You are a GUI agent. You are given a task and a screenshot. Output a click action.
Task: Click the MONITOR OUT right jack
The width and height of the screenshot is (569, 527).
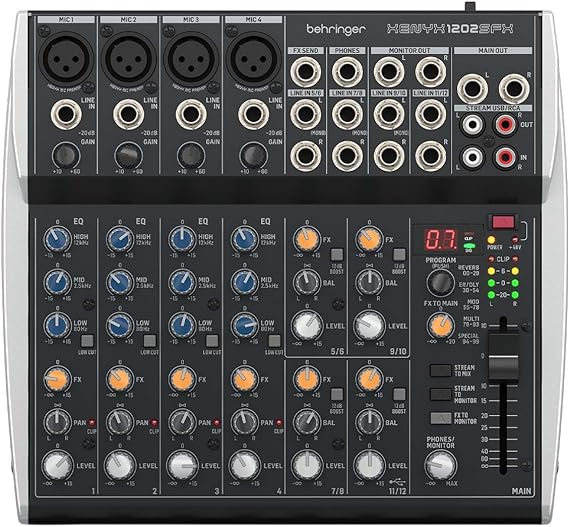pos(430,72)
